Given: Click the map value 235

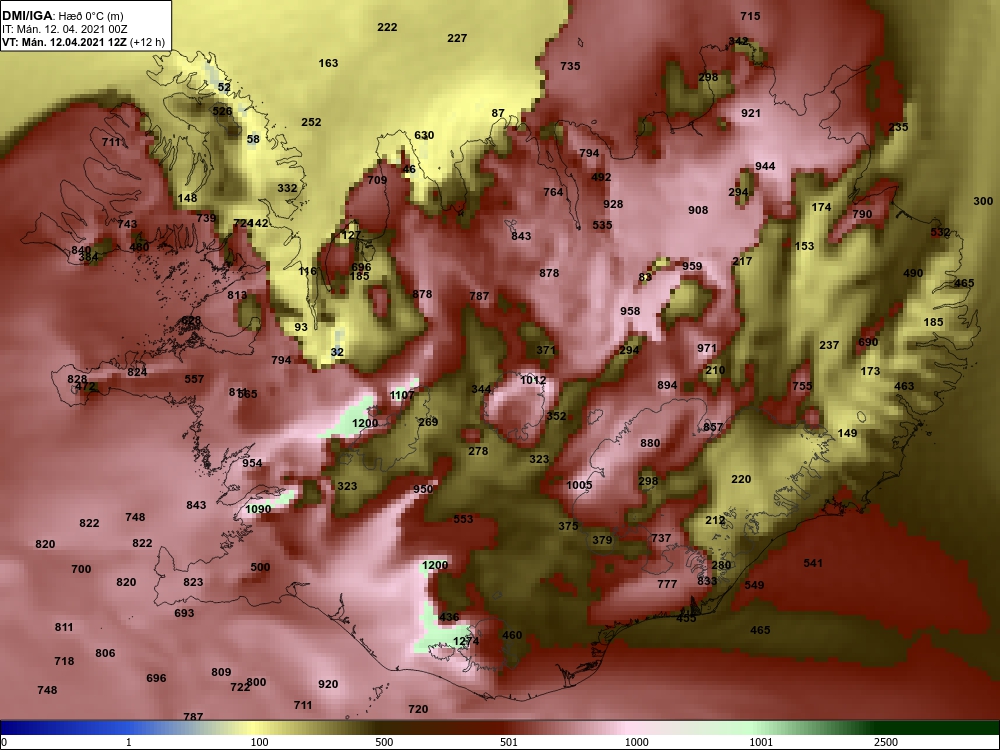Looking at the screenshot, I should click(x=898, y=127).
